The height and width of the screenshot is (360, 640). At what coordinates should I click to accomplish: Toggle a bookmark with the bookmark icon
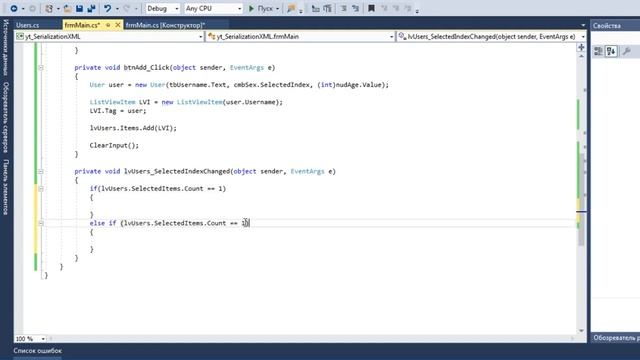371,8
